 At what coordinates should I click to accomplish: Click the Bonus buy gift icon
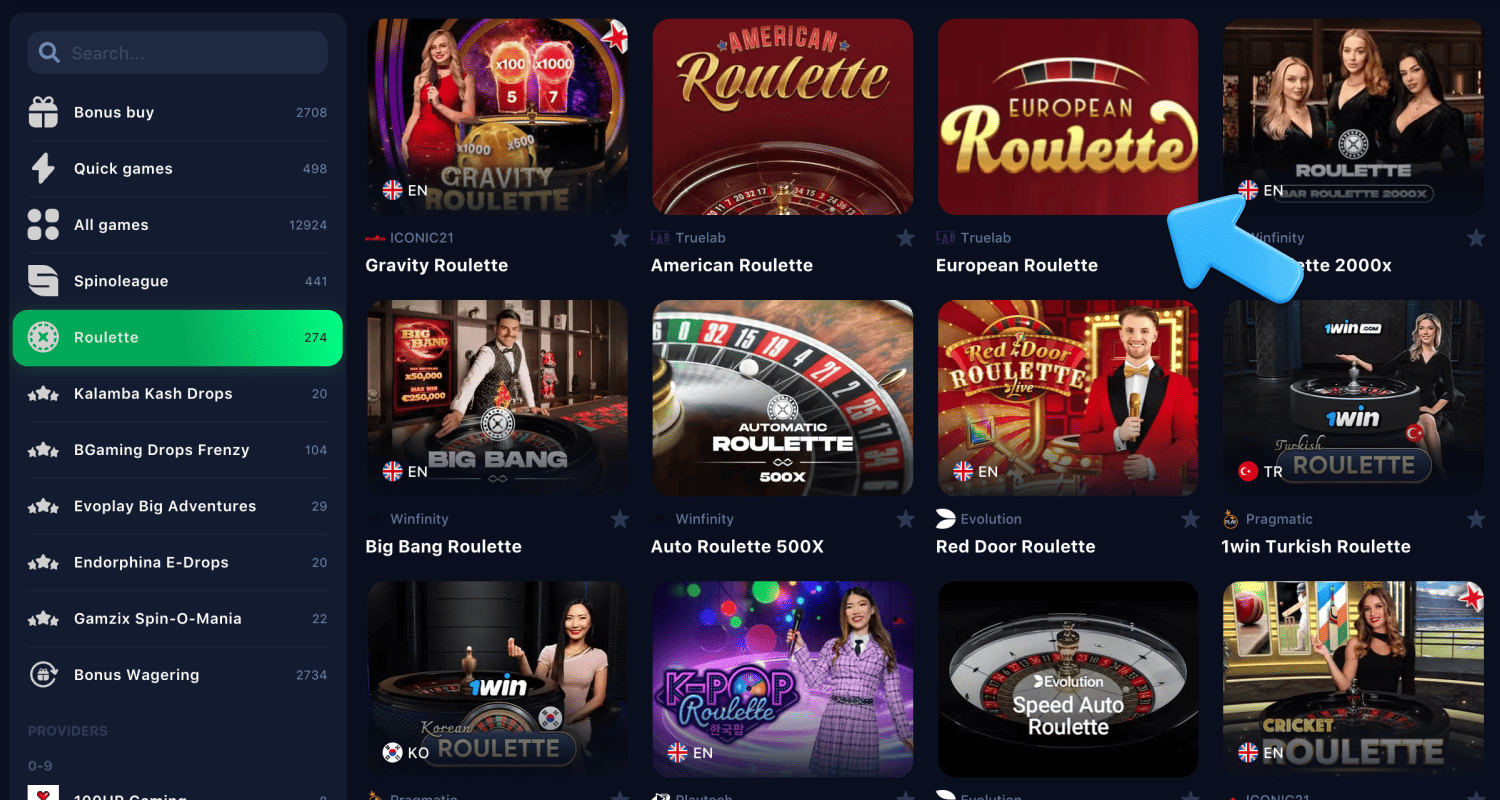(x=43, y=113)
